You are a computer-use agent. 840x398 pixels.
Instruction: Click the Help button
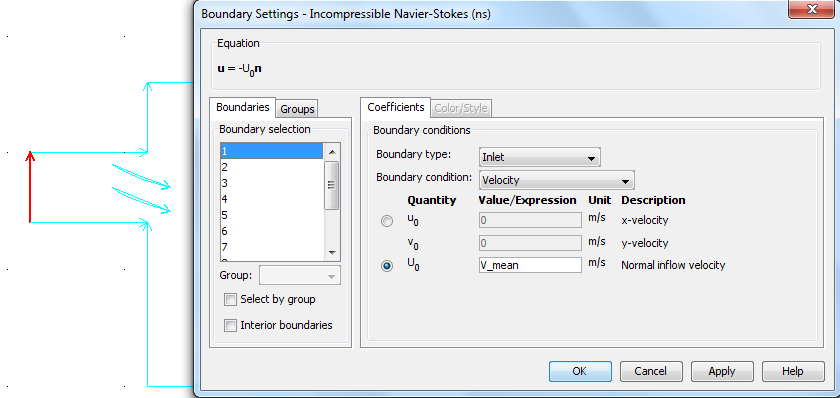793,371
